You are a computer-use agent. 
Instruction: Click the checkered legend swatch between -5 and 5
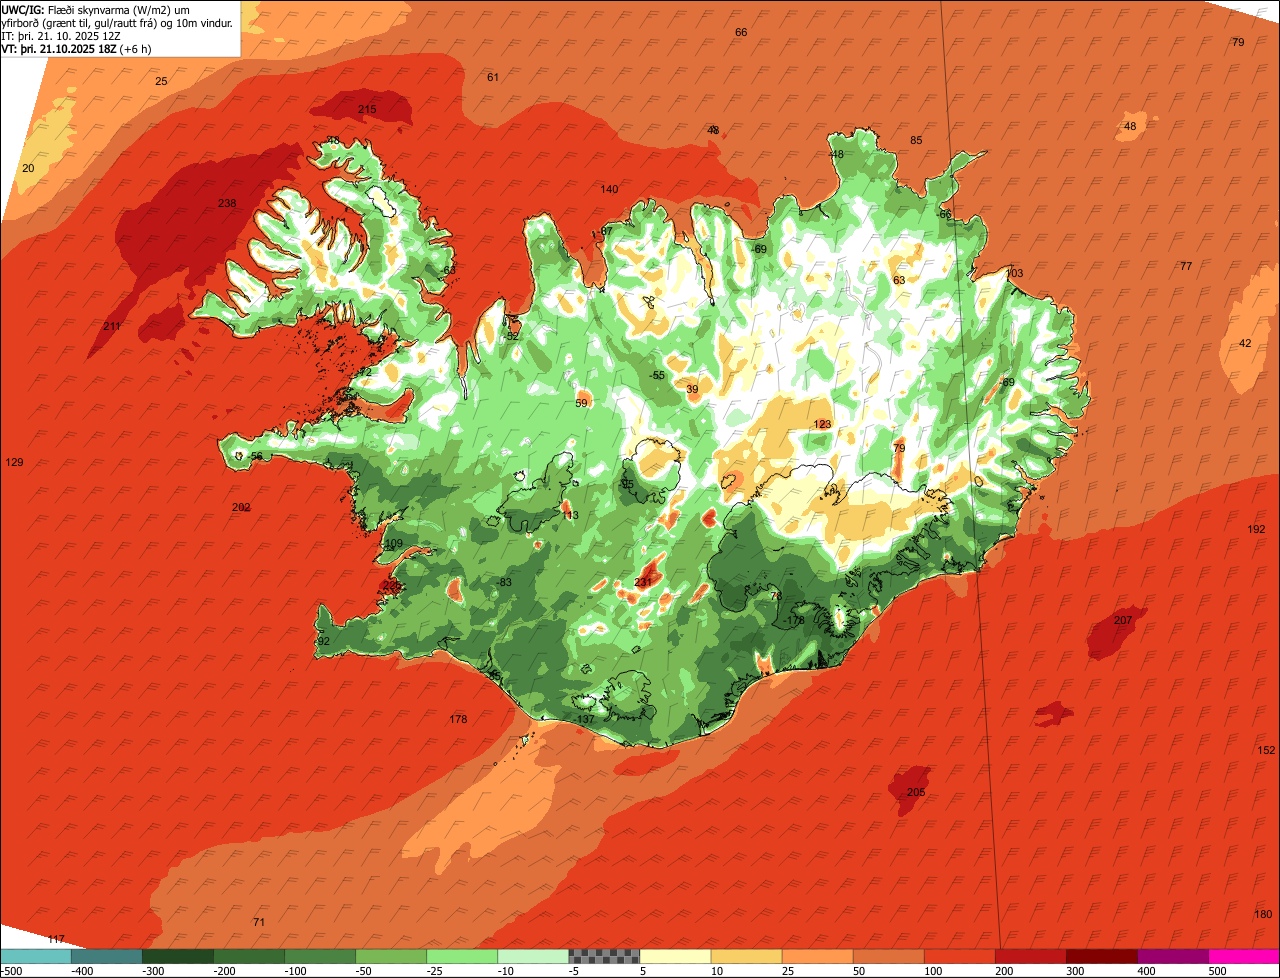(x=604, y=955)
